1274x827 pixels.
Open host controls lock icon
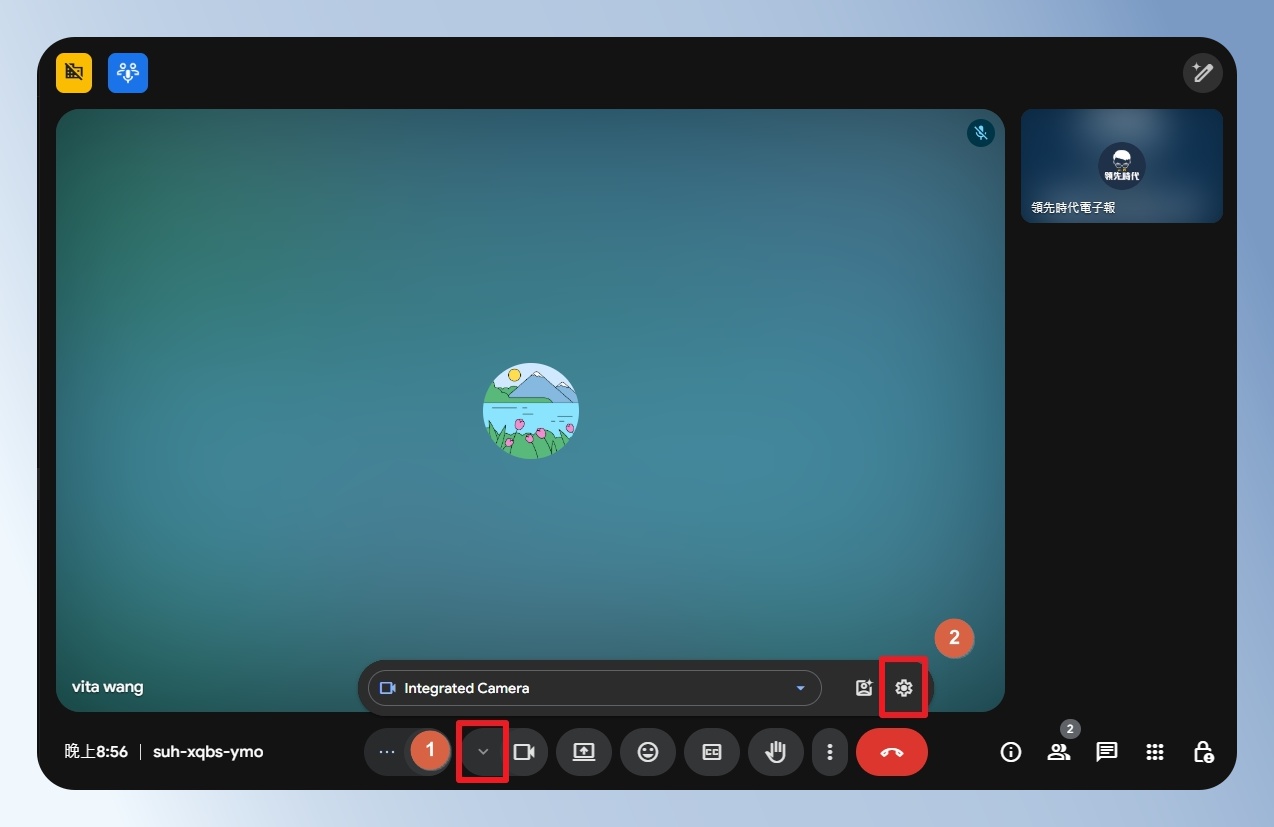[x=1203, y=752]
